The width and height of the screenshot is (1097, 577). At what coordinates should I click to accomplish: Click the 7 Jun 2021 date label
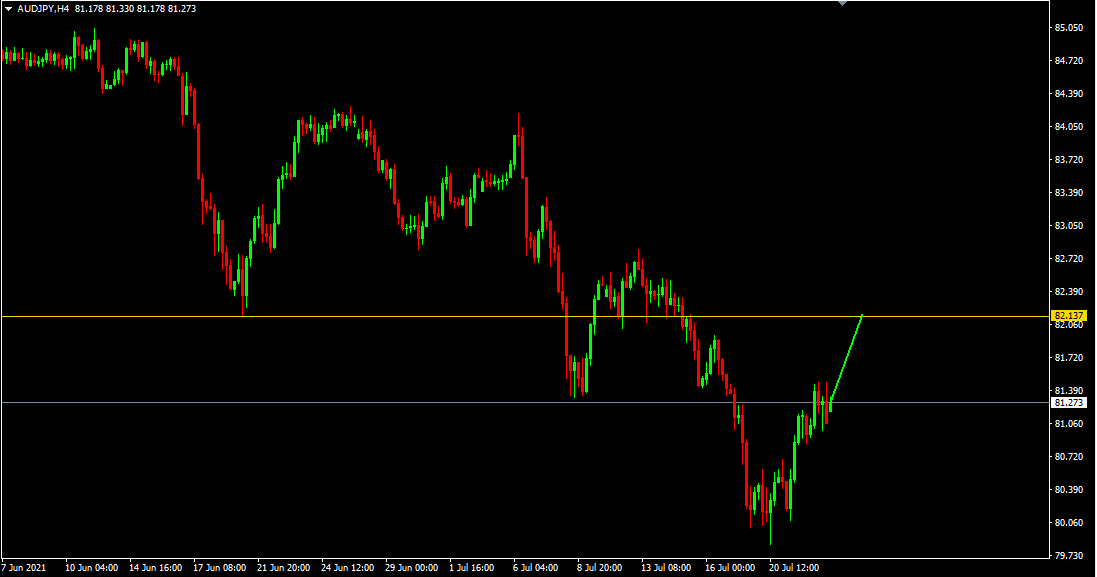24,568
